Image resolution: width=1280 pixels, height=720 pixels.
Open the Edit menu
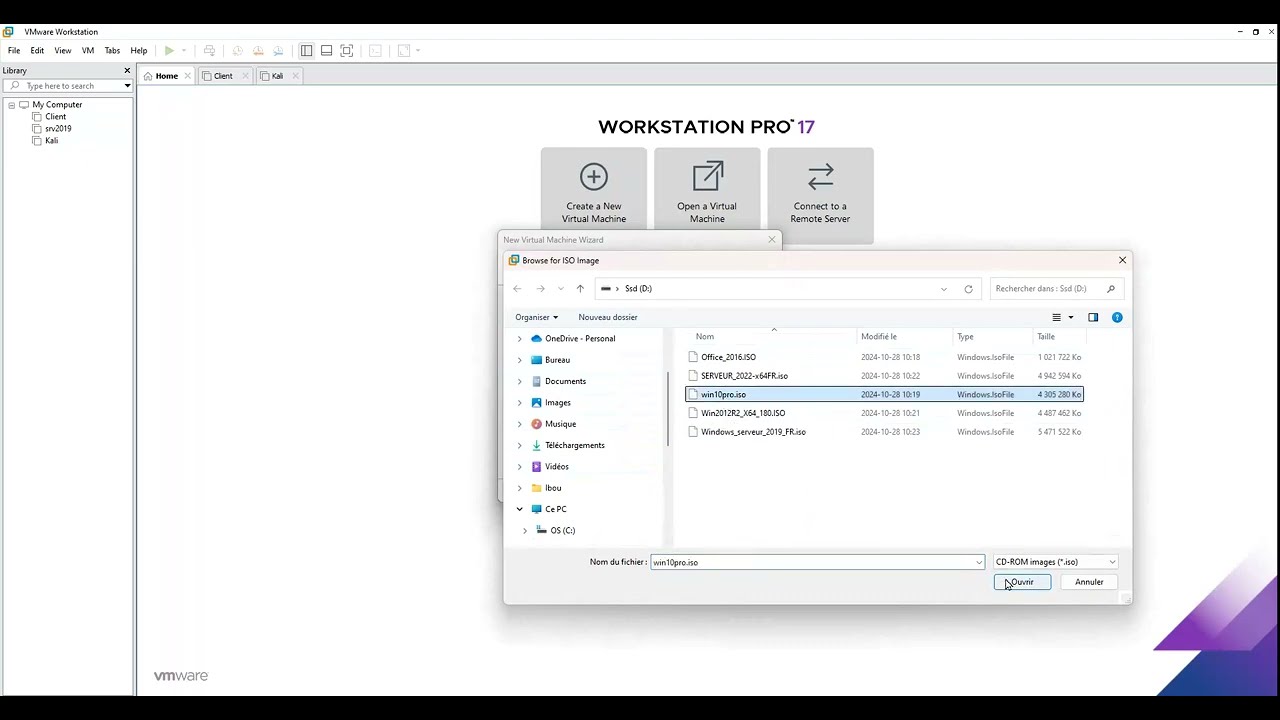37,50
